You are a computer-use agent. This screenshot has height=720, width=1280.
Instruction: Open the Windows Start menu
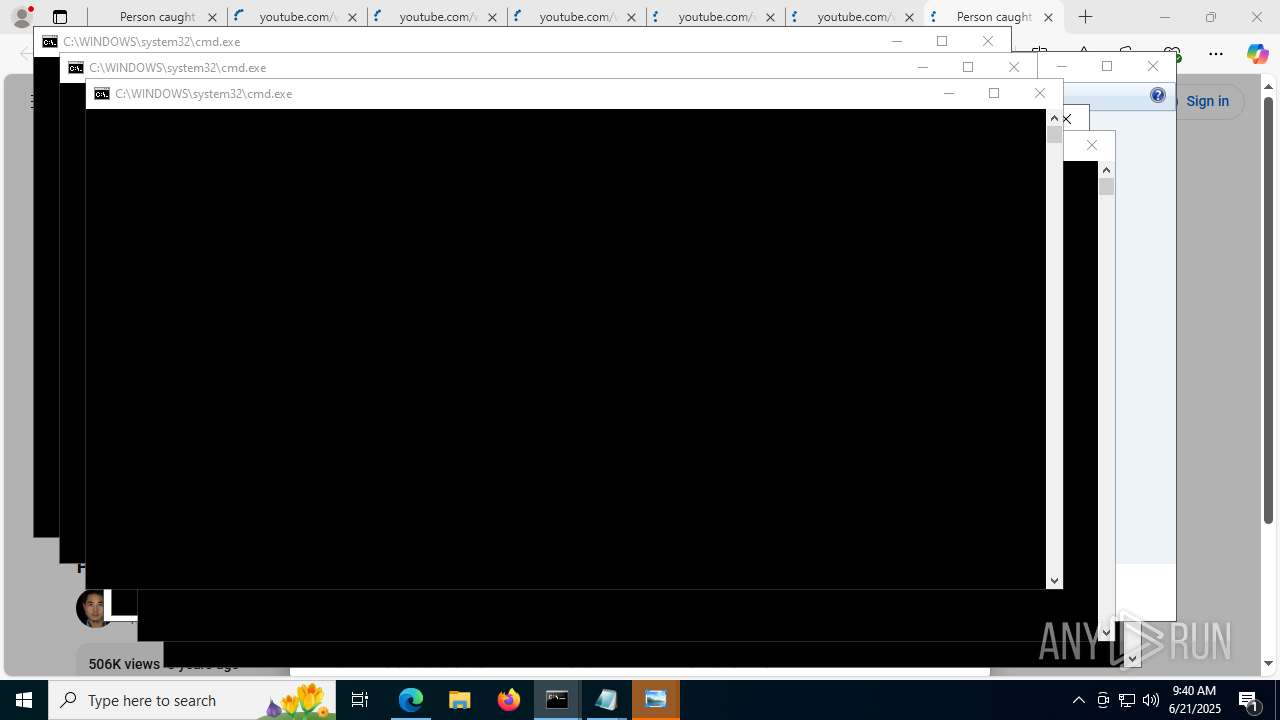coord(24,700)
